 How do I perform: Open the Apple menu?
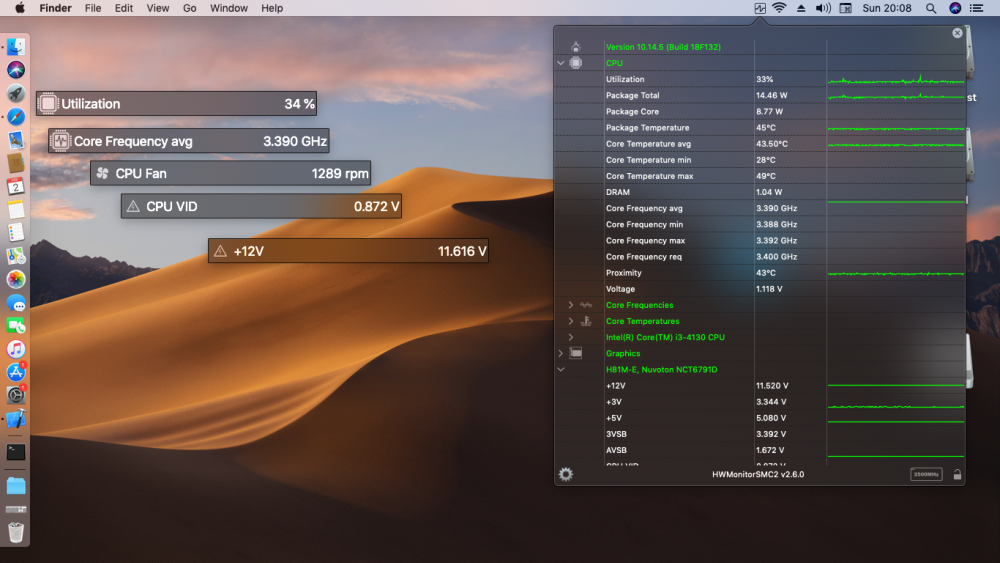click(x=20, y=8)
